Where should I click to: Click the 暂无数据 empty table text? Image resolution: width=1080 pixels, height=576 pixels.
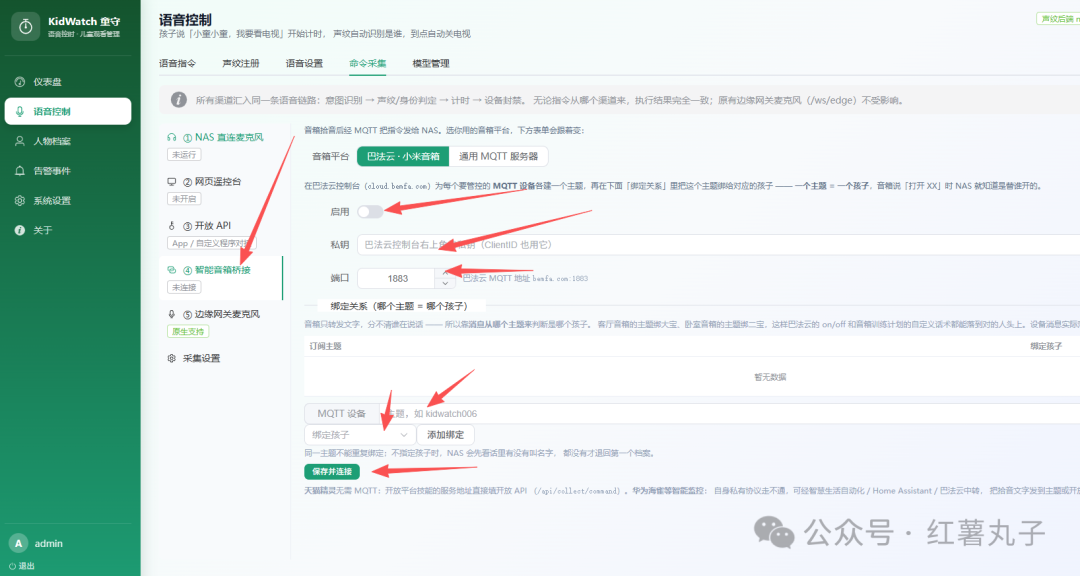(x=770, y=377)
